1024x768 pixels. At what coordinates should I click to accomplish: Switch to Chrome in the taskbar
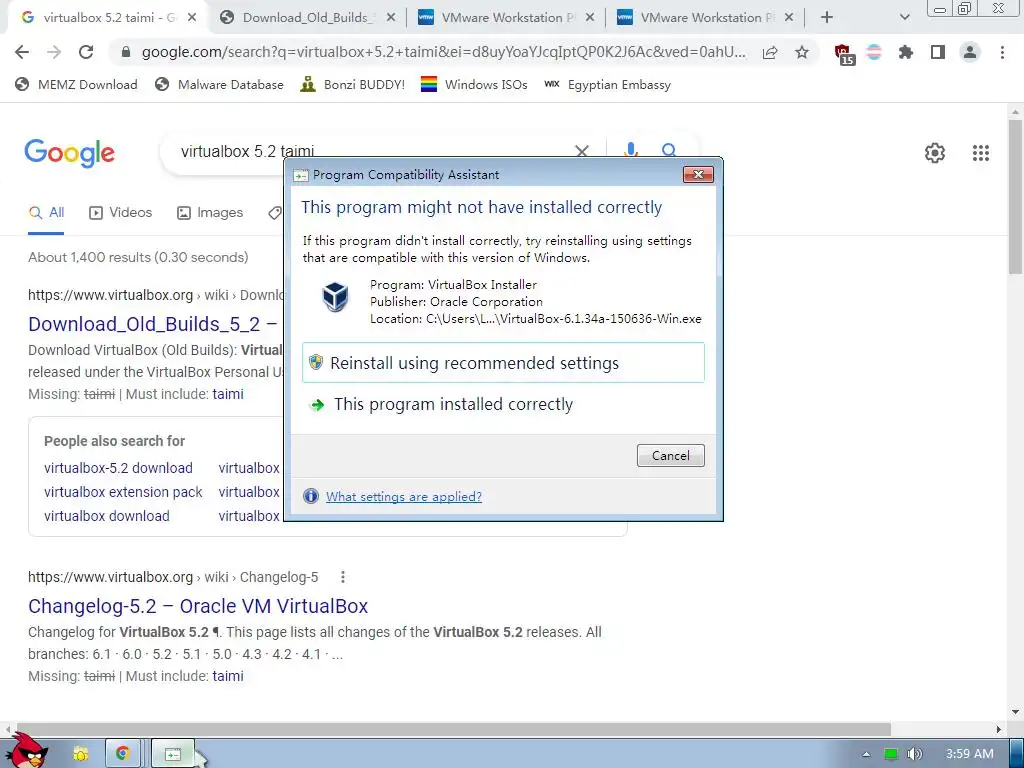coord(122,754)
